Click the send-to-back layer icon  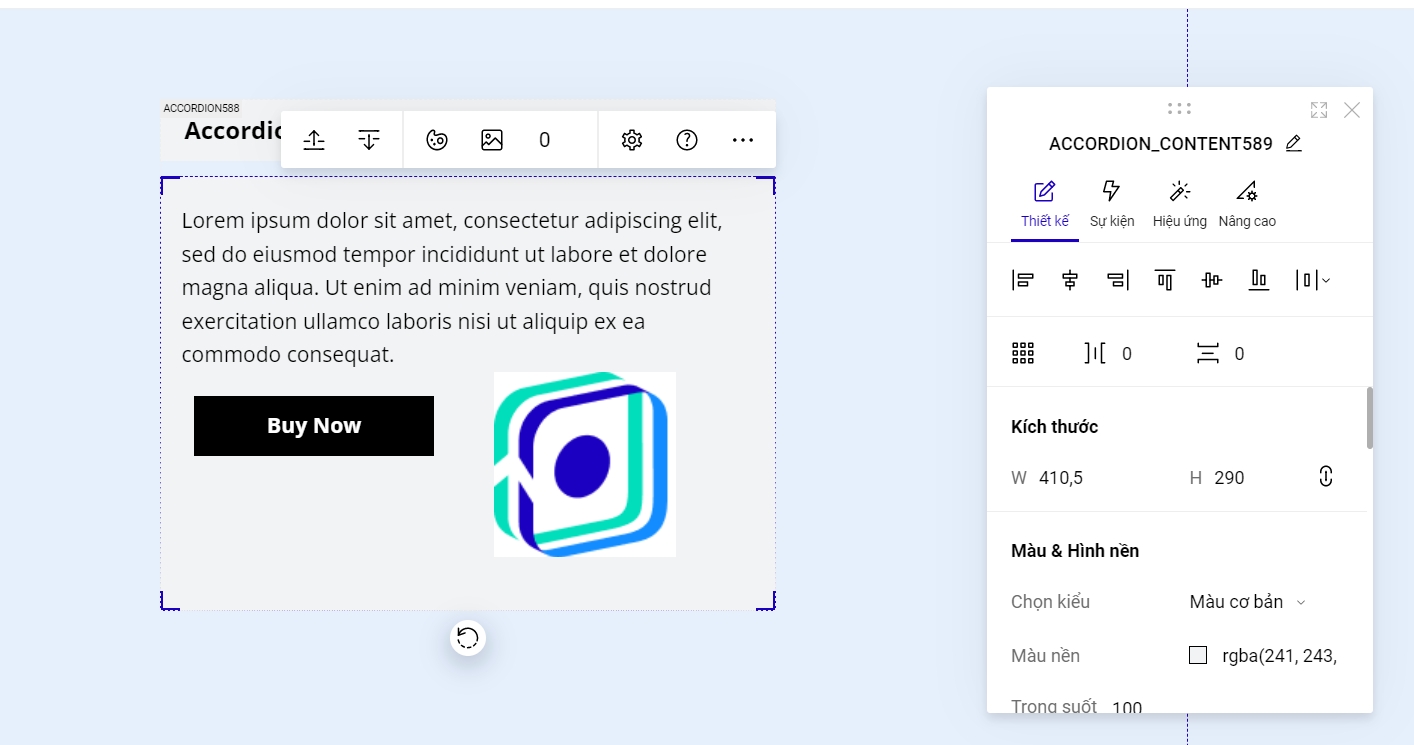click(x=369, y=140)
